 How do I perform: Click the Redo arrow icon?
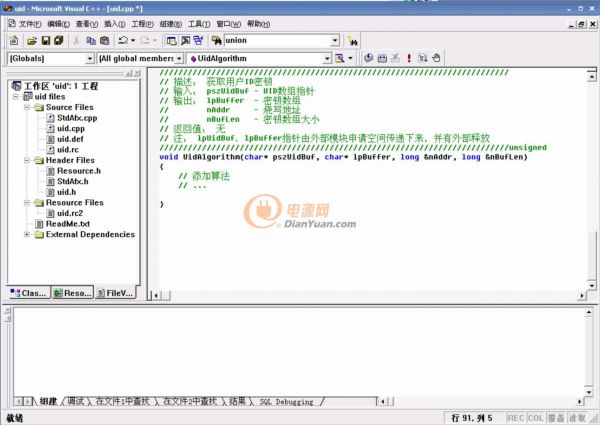point(145,40)
